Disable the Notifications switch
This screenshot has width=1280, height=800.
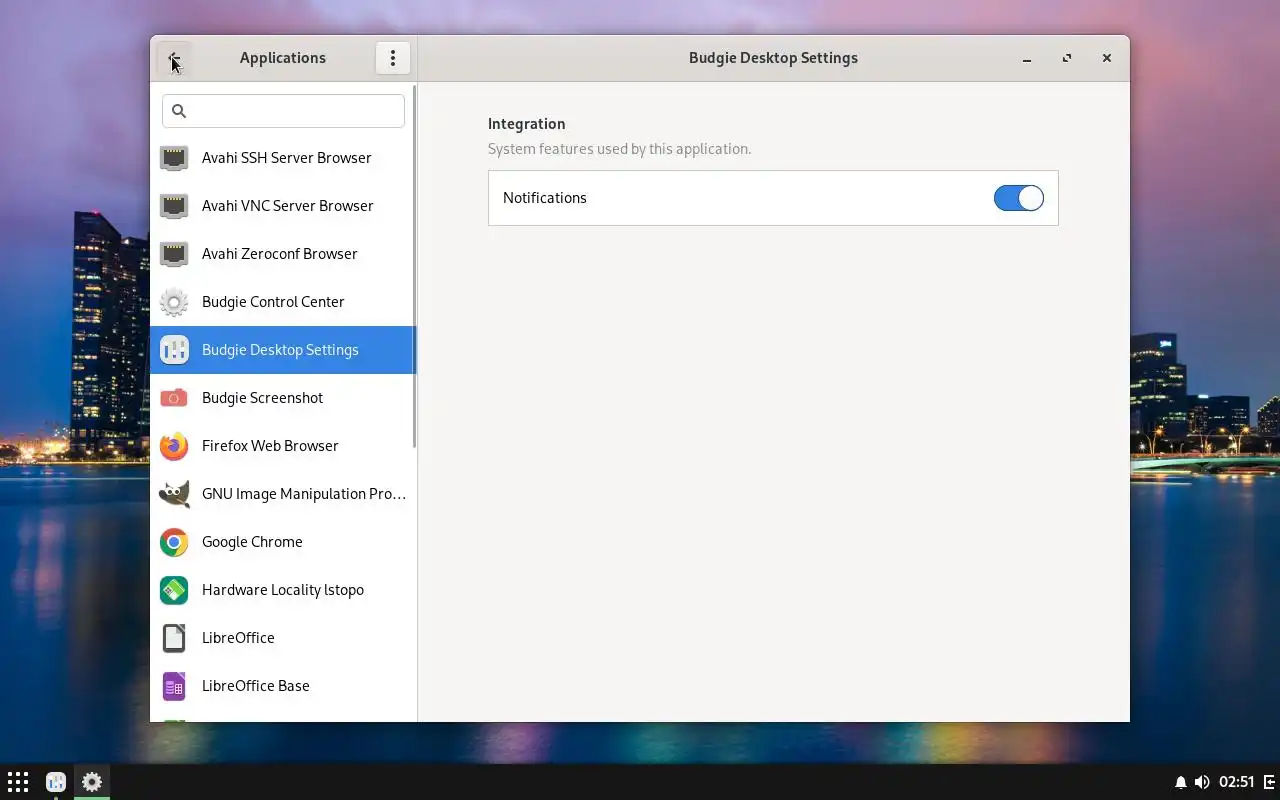tap(1018, 198)
